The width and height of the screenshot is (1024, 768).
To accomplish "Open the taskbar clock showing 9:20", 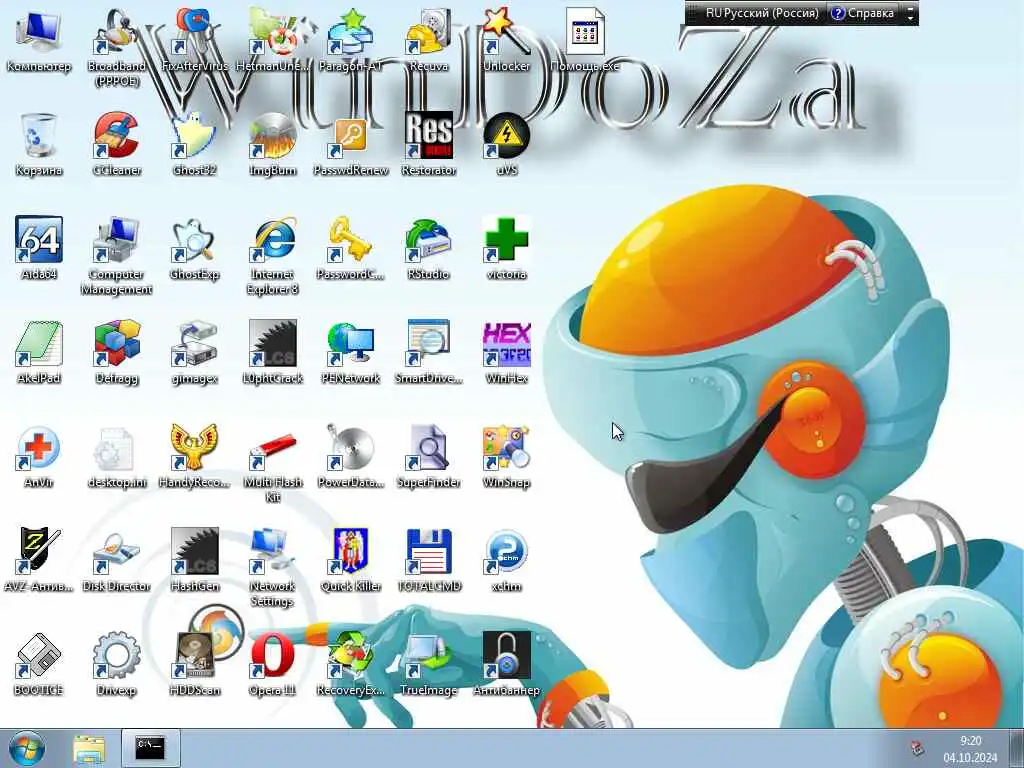I will pyautogui.click(x=970, y=749).
